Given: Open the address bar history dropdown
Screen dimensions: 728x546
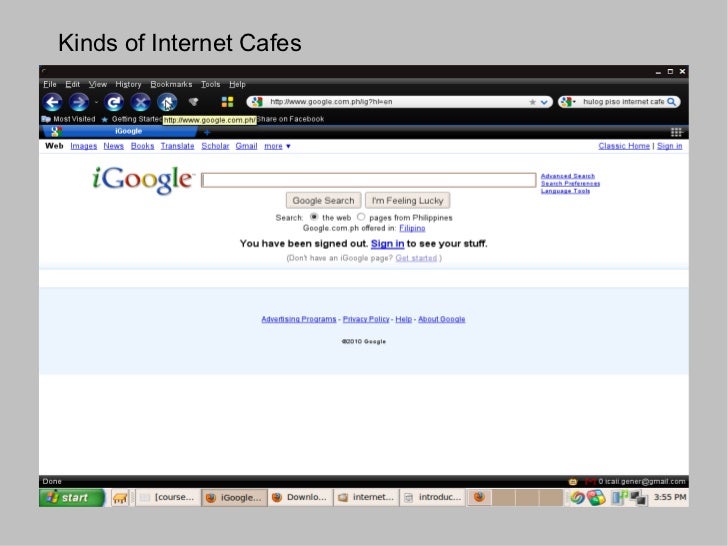Looking at the screenshot, I should (x=544, y=102).
